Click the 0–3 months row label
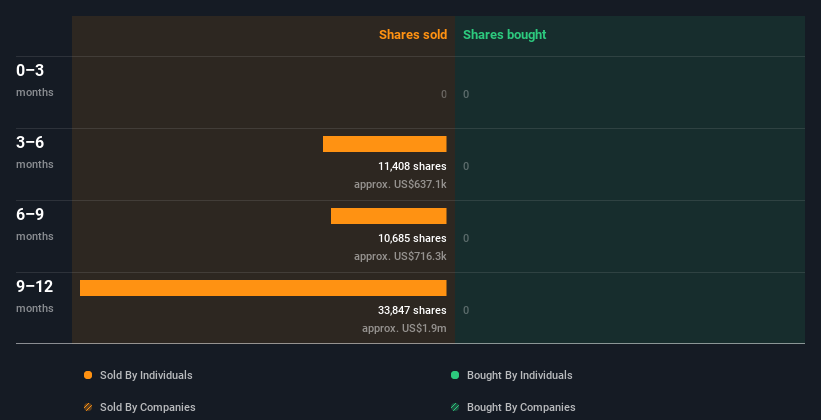Image resolution: width=821 pixels, height=420 pixels. click(x=35, y=80)
